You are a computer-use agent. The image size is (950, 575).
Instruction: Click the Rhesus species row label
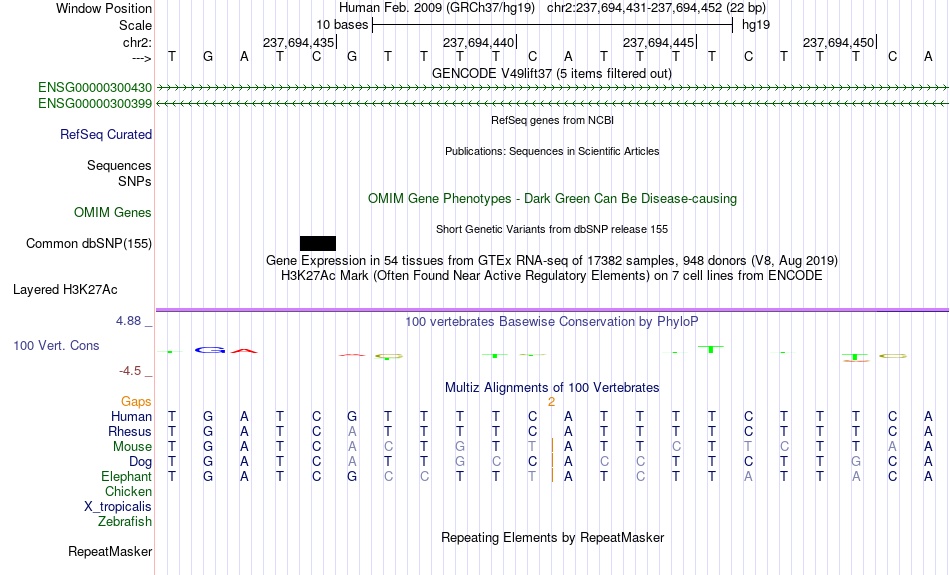[130, 431]
